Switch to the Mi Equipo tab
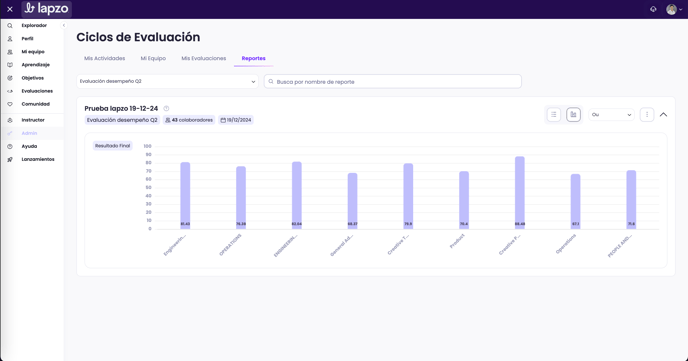Screen dimensions: 688x361 click(153, 58)
